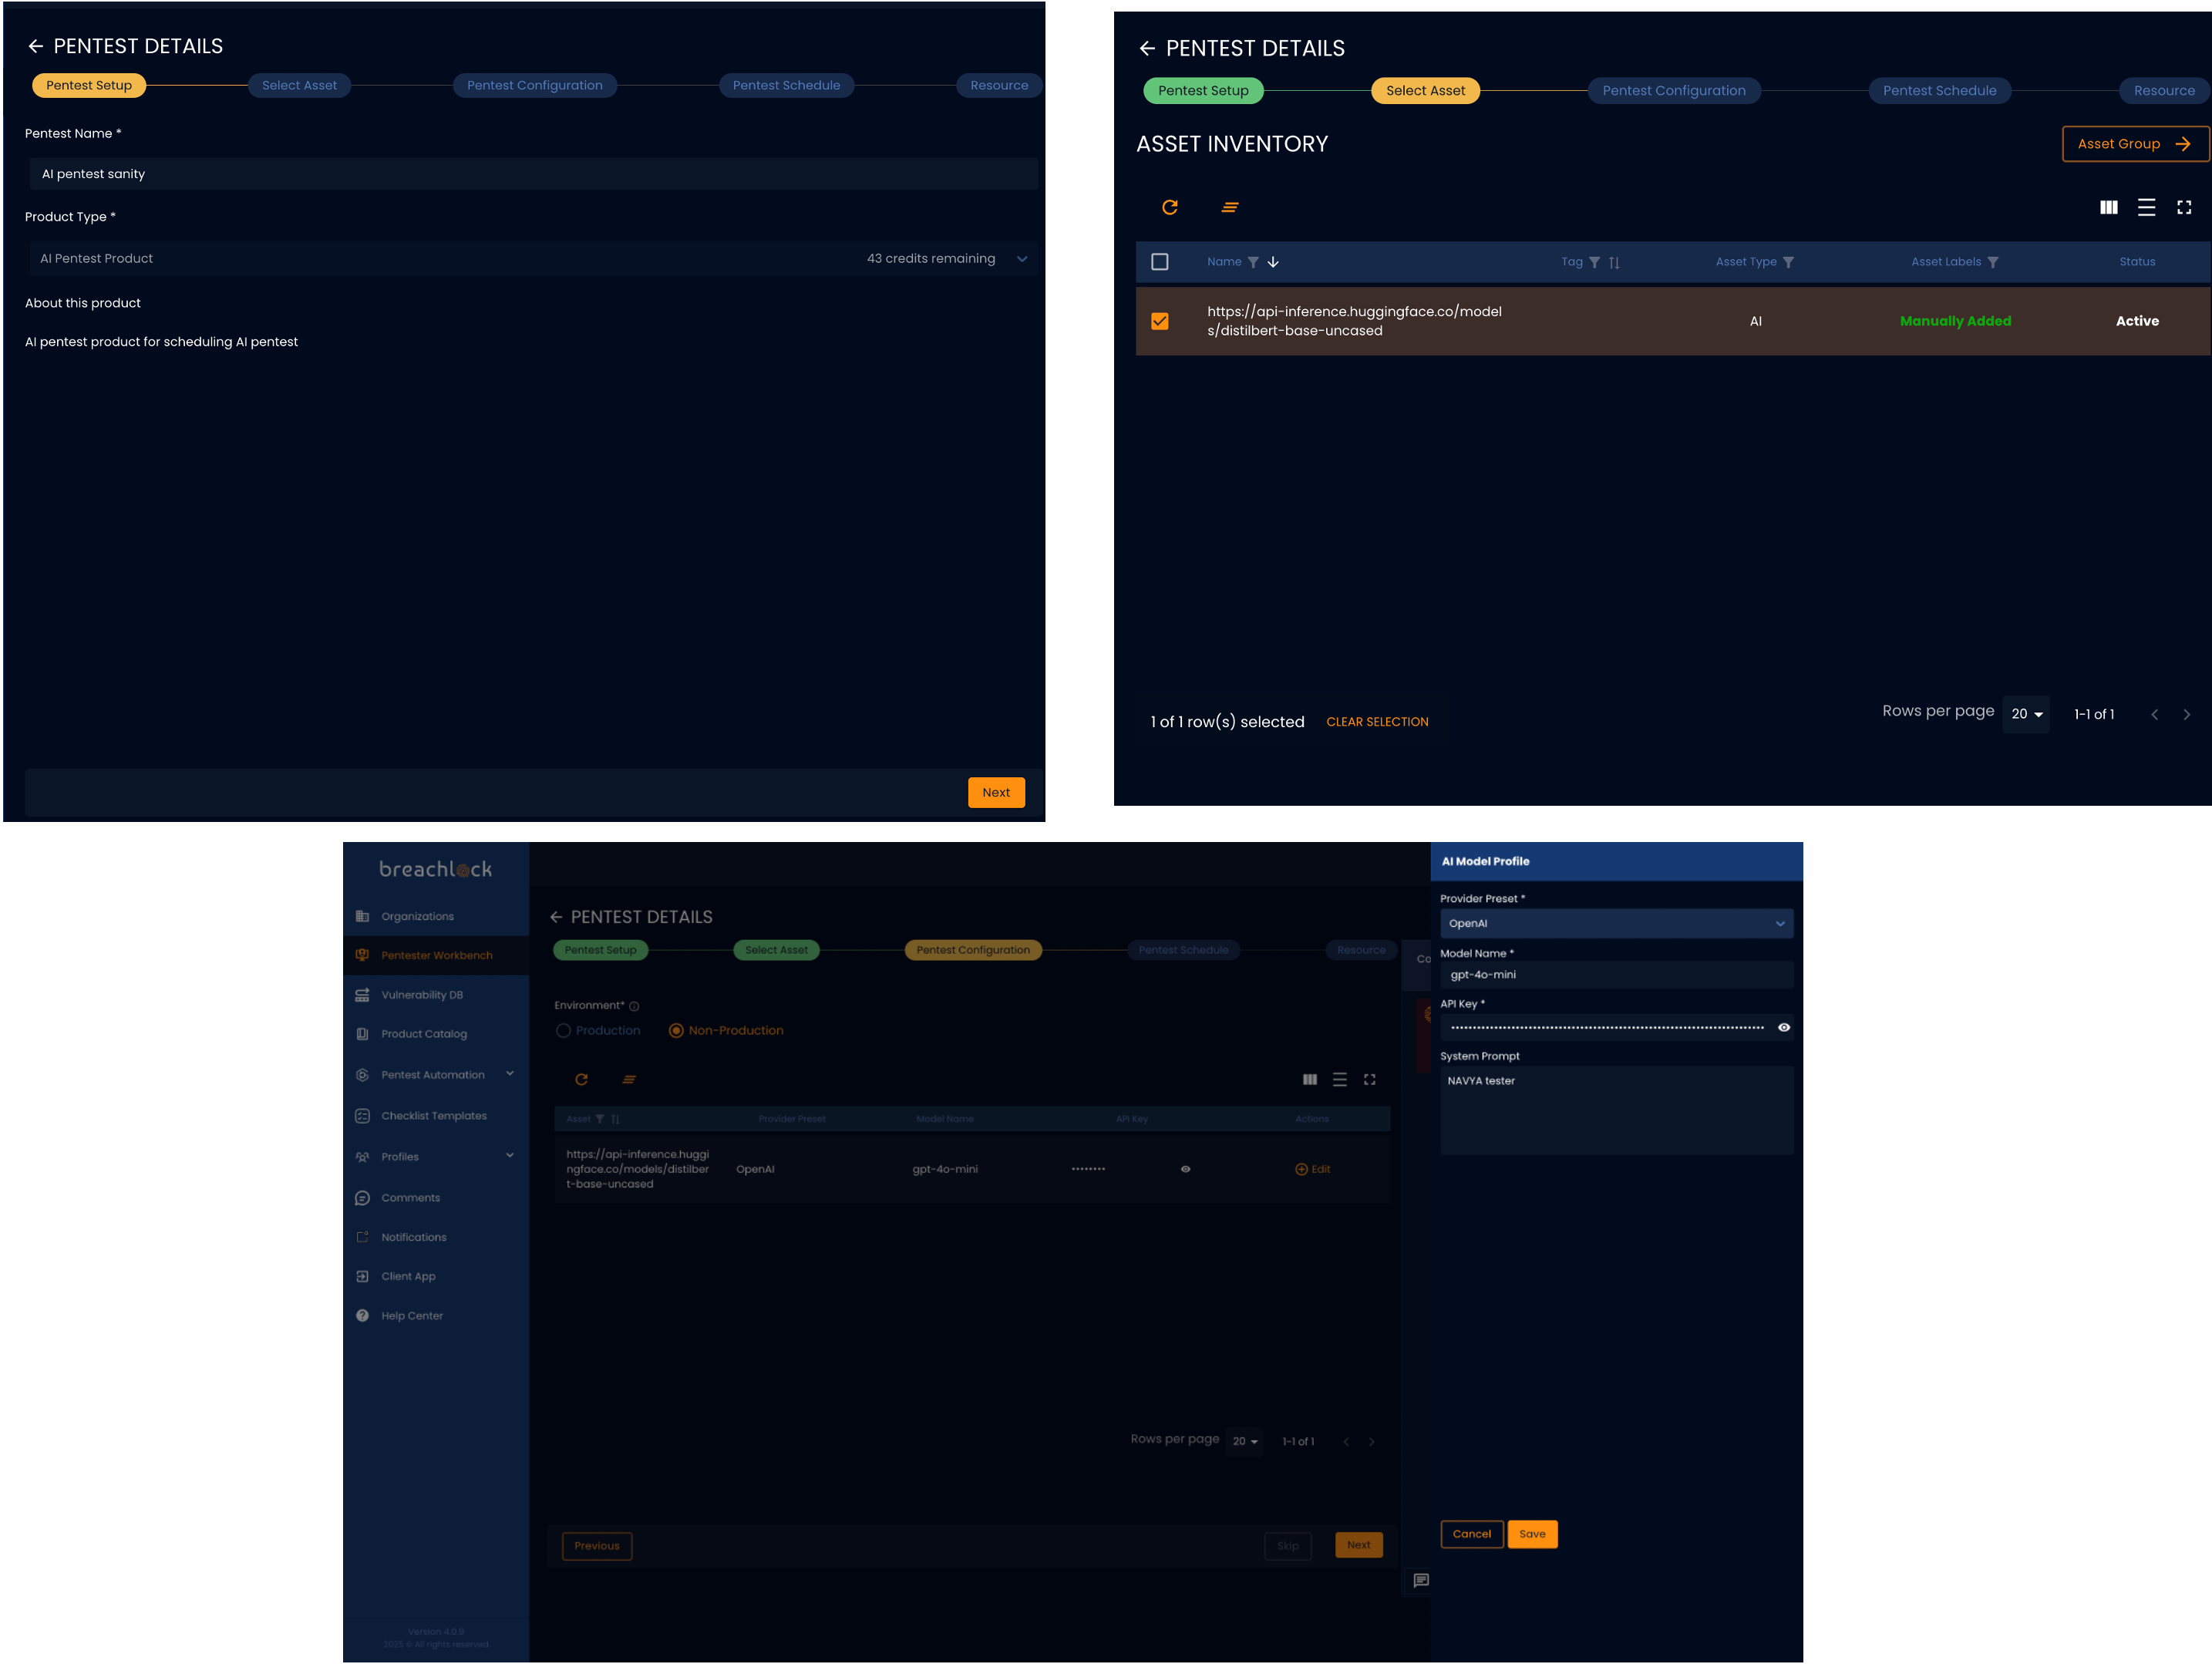Uncheck the huggingface distilbert asset row
The width and height of the screenshot is (2212, 1664).
coord(1160,321)
